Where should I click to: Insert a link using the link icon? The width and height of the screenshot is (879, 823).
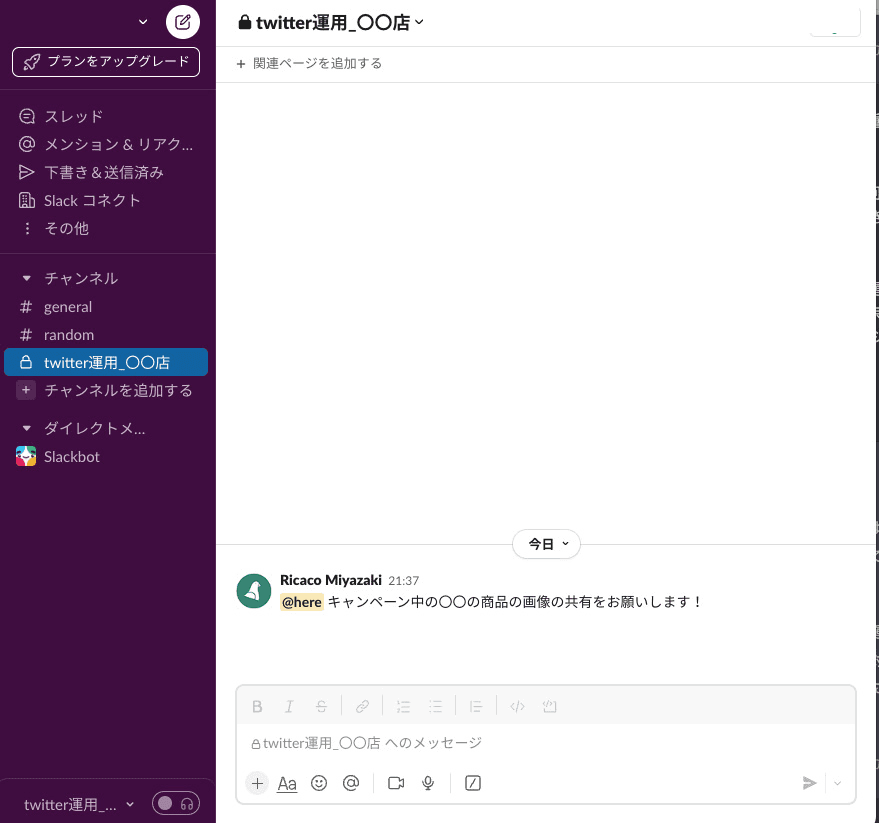tap(363, 706)
